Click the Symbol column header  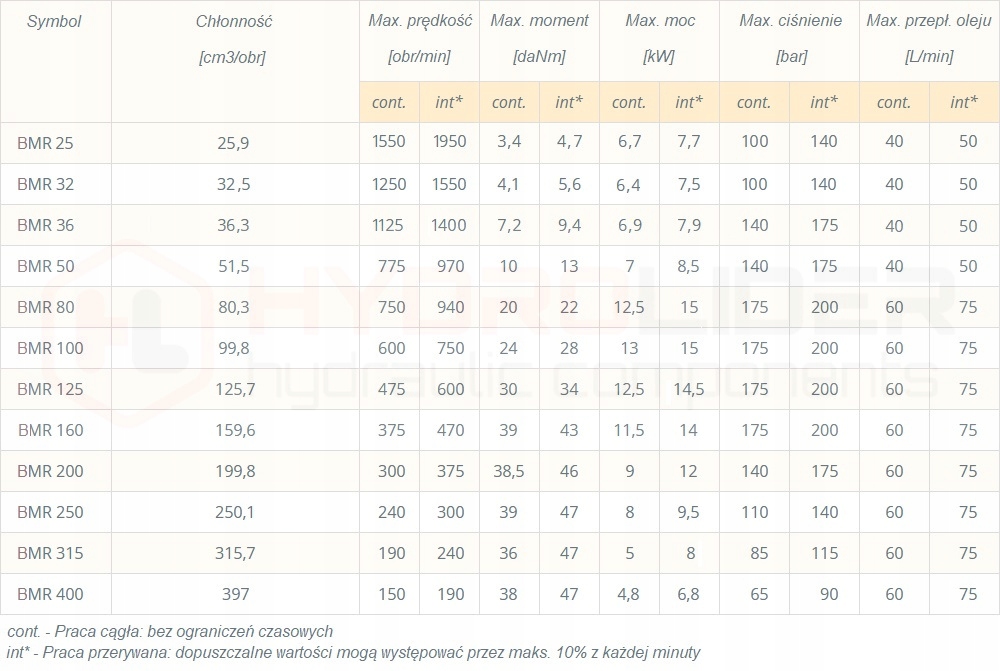pyautogui.click(x=54, y=21)
